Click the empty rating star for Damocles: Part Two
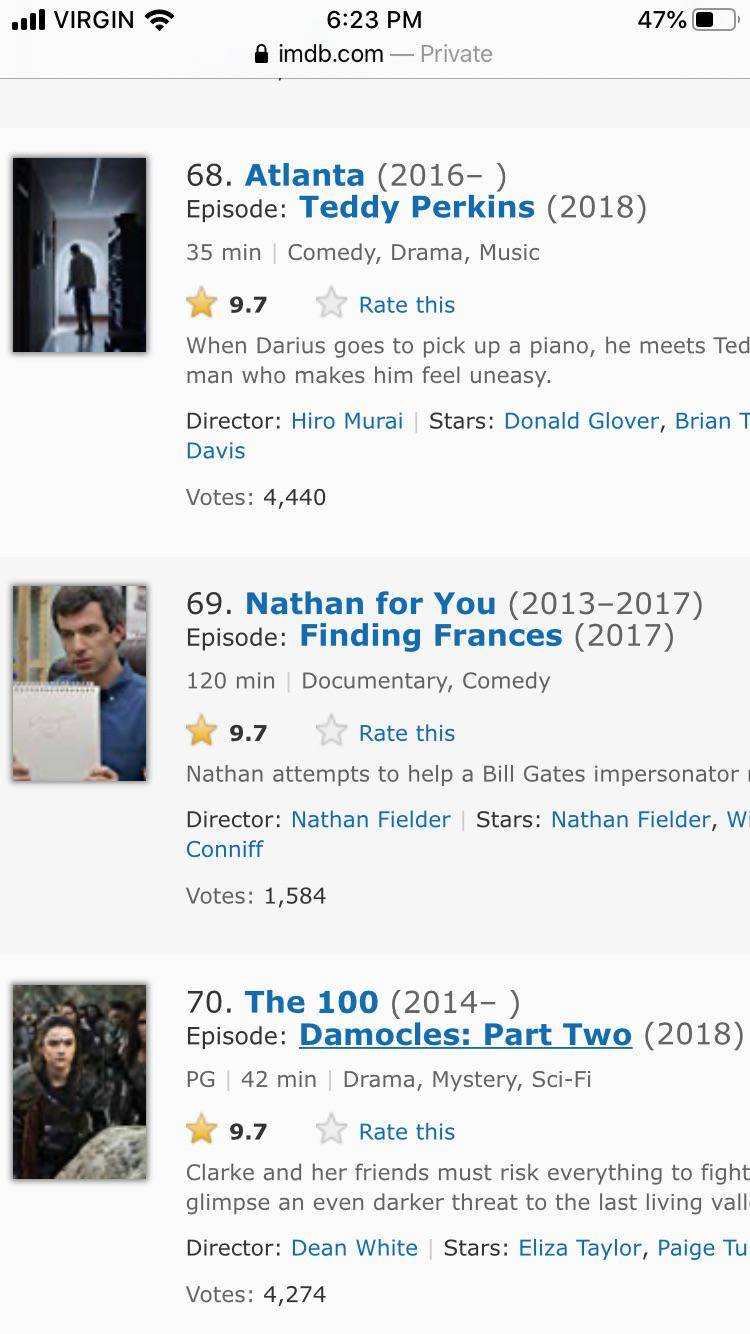Screen dimensions: 750x1334 (331, 1131)
